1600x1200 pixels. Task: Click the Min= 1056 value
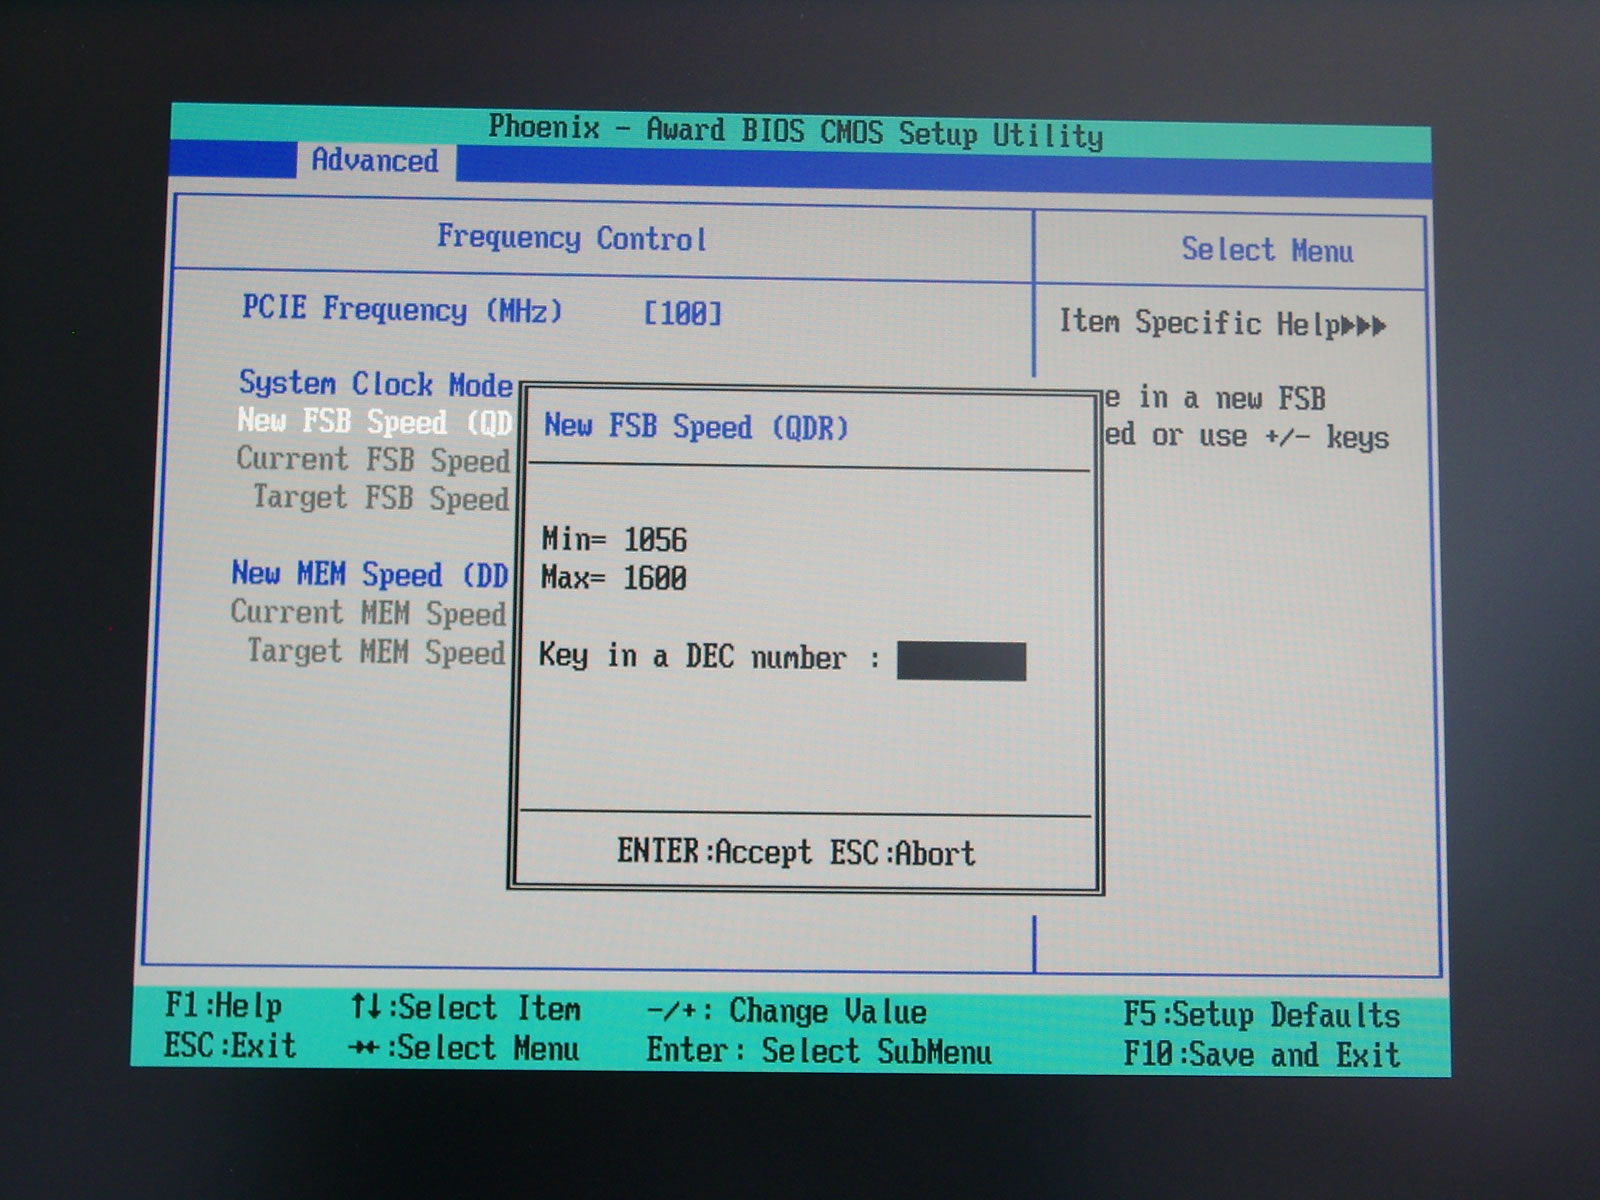pyautogui.click(x=614, y=539)
